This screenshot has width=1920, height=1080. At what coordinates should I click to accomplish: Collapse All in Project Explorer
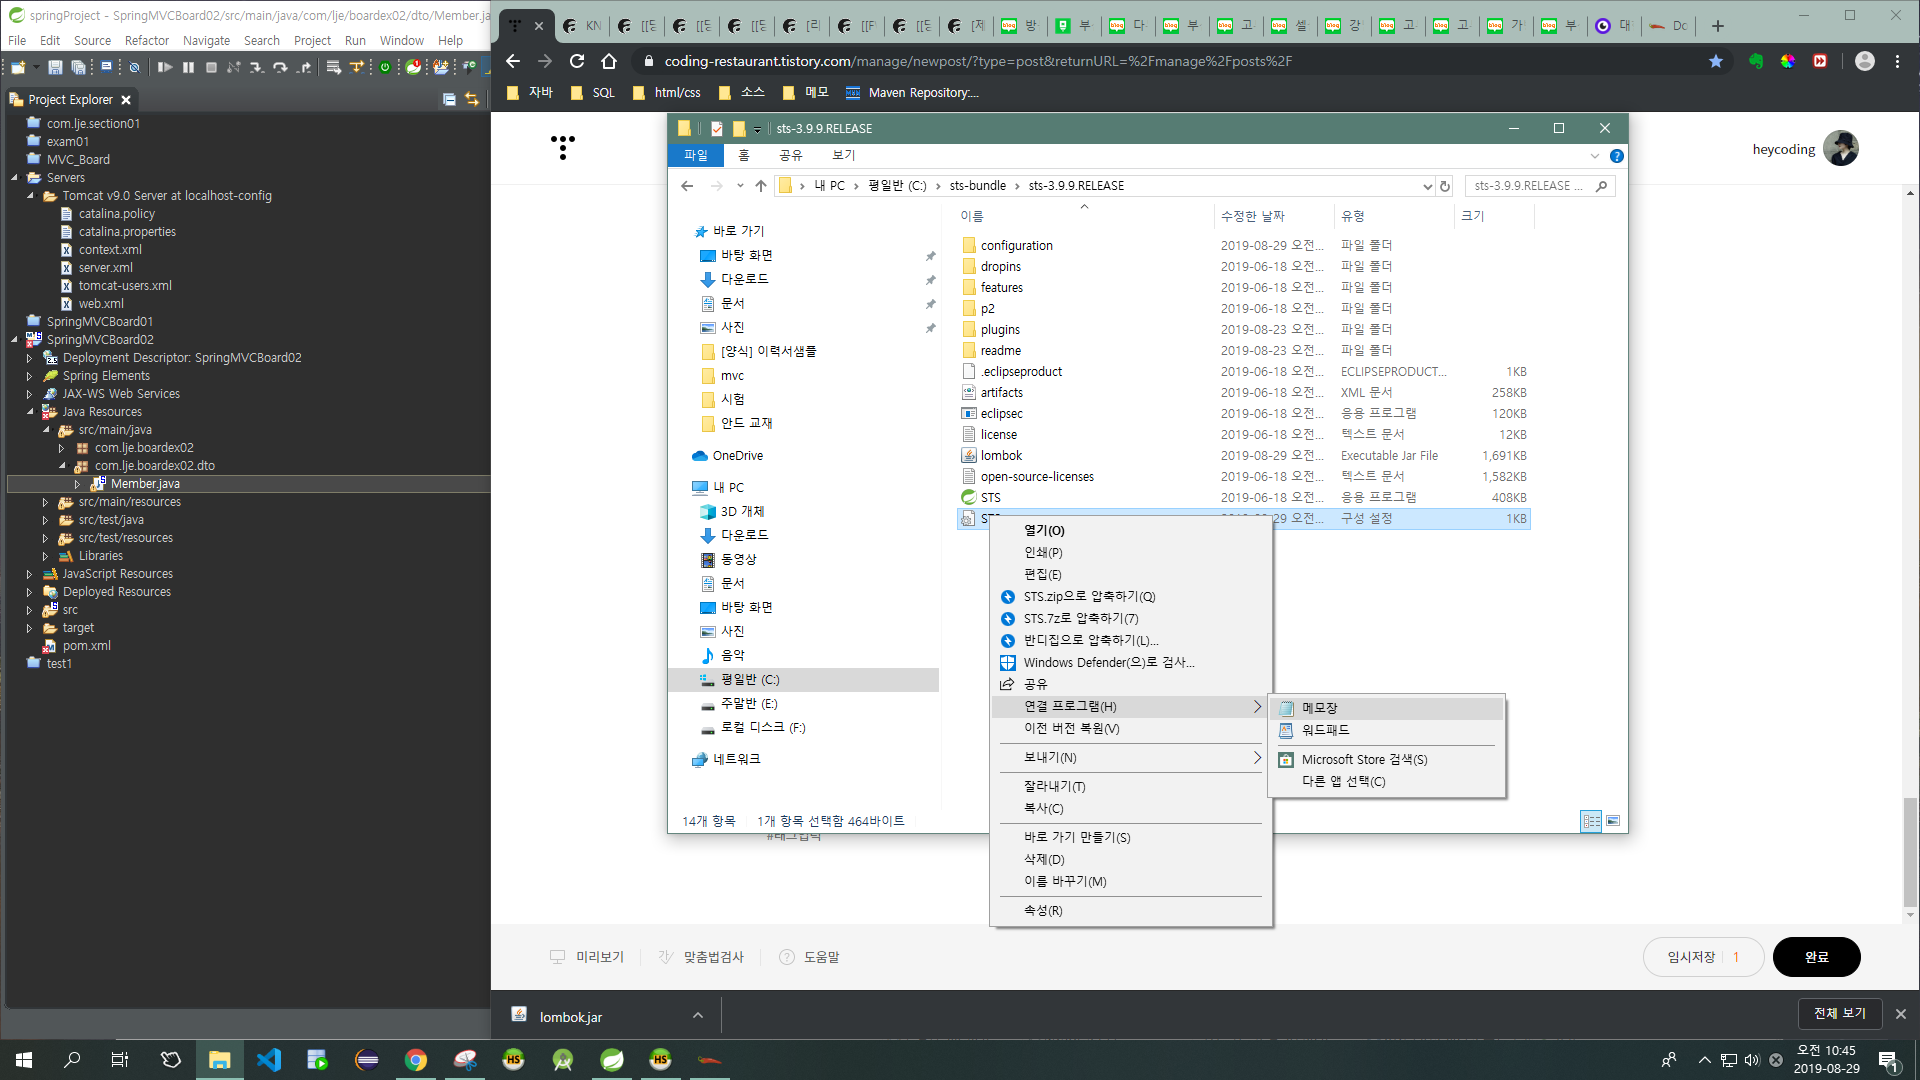coord(449,99)
